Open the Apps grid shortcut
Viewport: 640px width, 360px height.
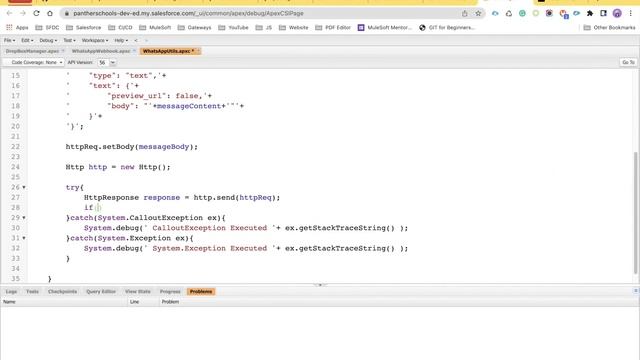click(17, 28)
